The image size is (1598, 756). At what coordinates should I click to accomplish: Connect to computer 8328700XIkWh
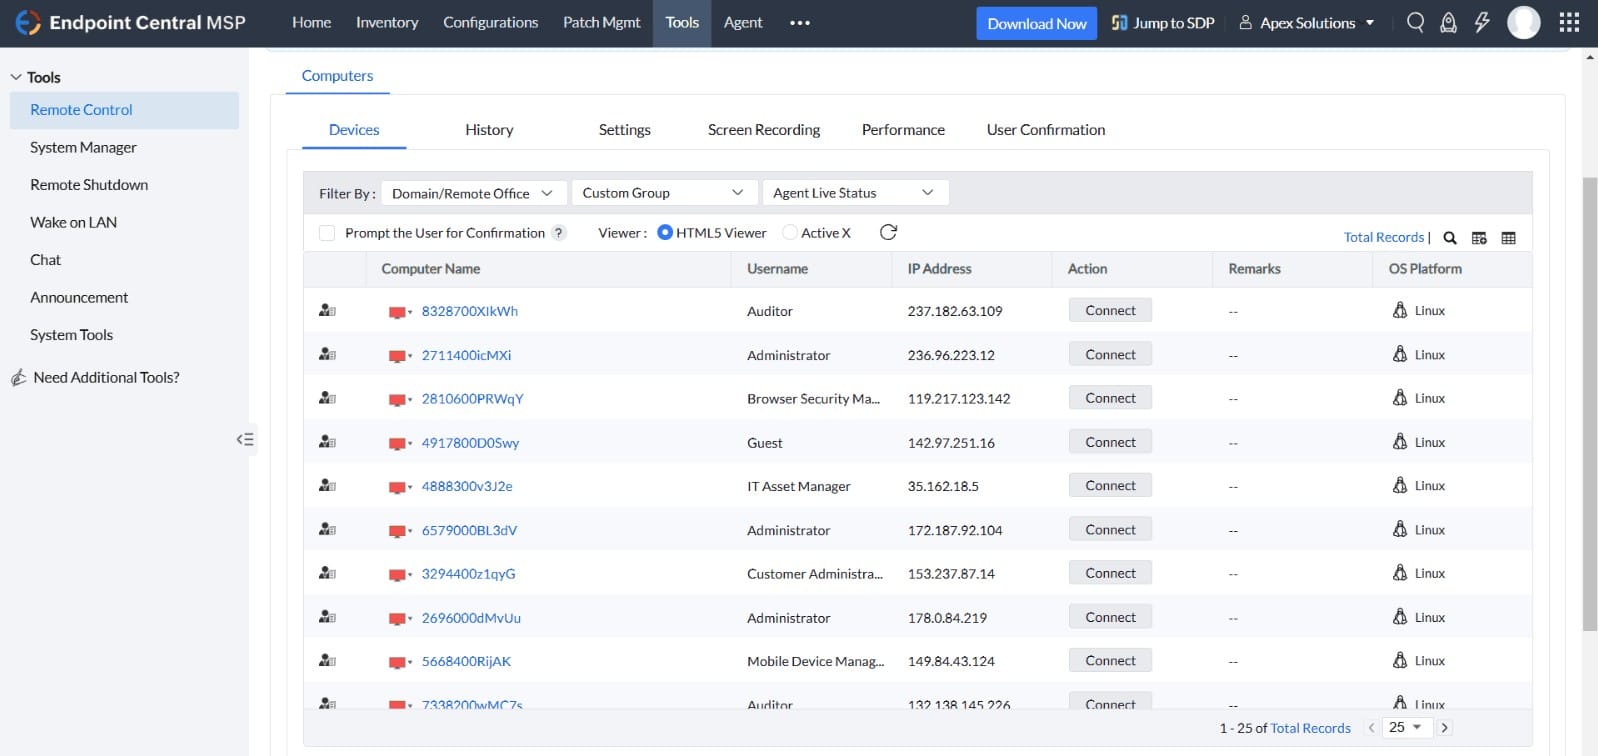(x=1110, y=310)
